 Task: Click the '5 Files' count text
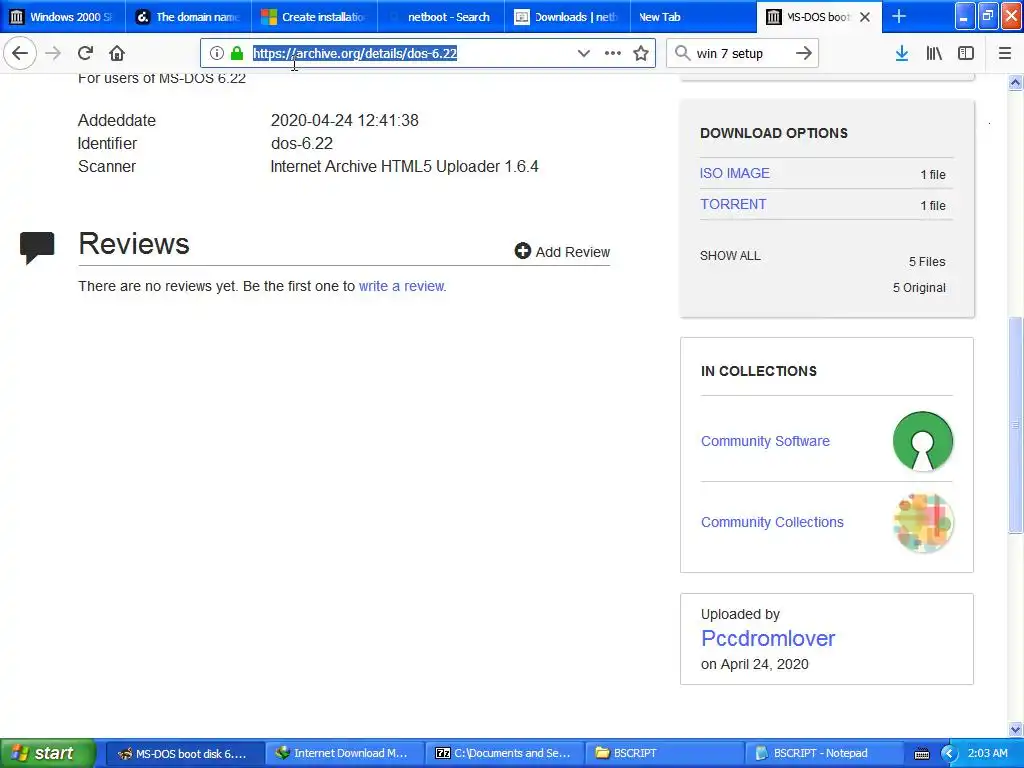click(x=927, y=261)
